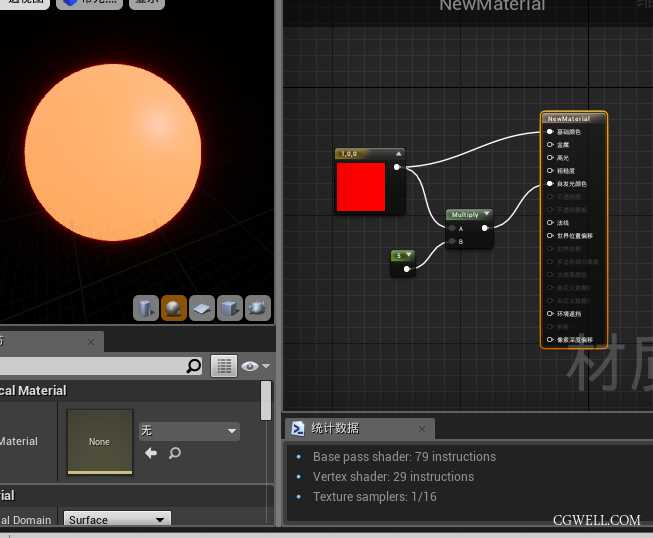Screen dimensions: 653x538
Task: Click the 高光 specular input pin
Action: [550, 157]
